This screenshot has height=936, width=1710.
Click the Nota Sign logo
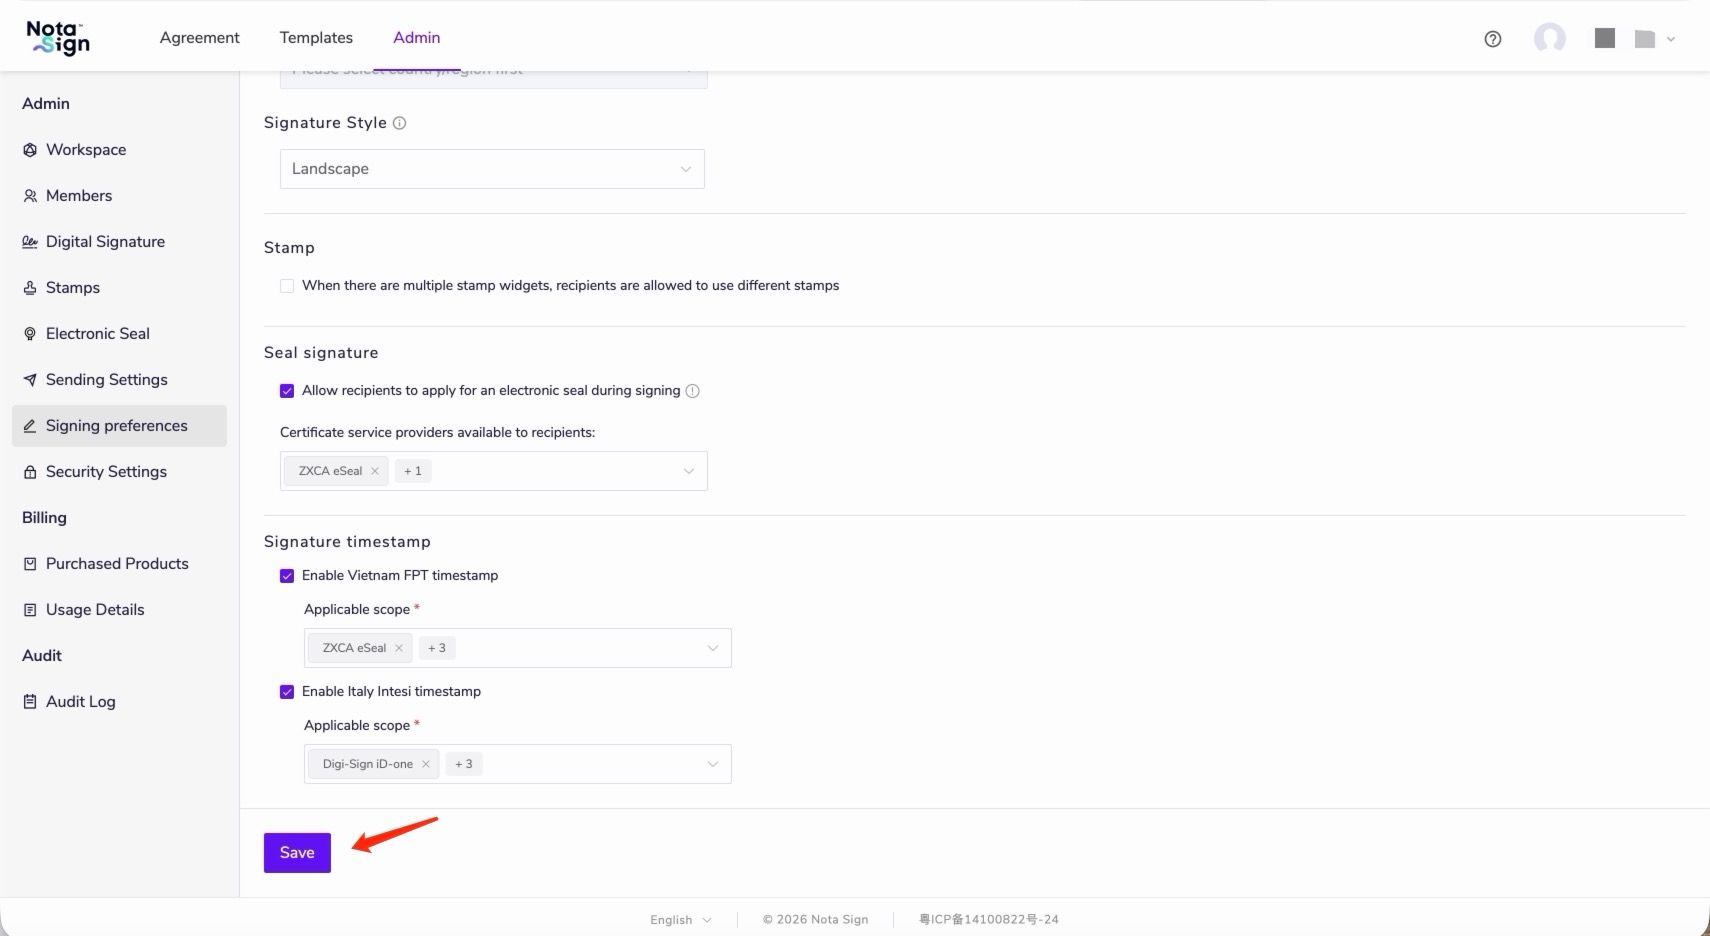pos(58,38)
